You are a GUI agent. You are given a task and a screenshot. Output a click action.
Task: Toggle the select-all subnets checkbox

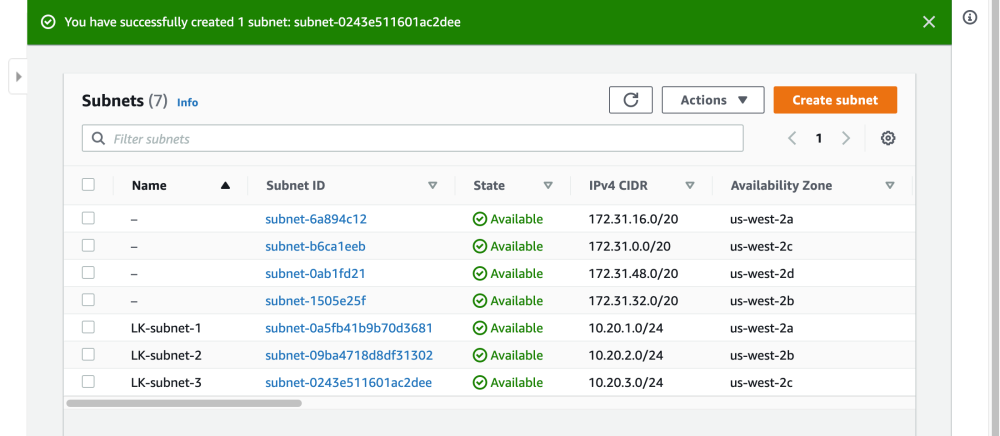pyautogui.click(x=89, y=185)
